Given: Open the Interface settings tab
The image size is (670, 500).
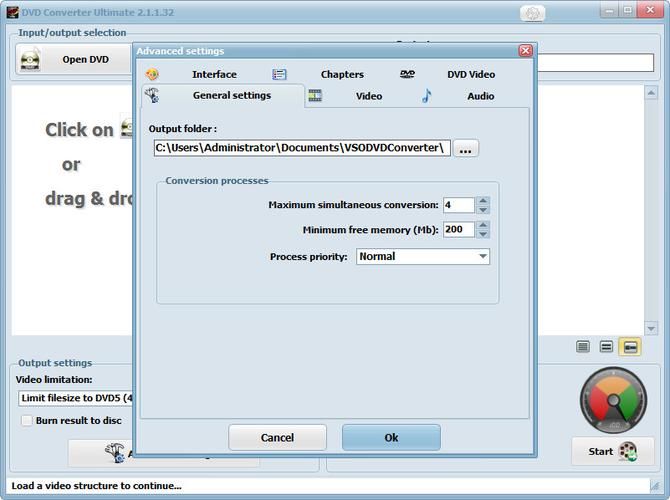Looking at the screenshot, I should (214, 74).
